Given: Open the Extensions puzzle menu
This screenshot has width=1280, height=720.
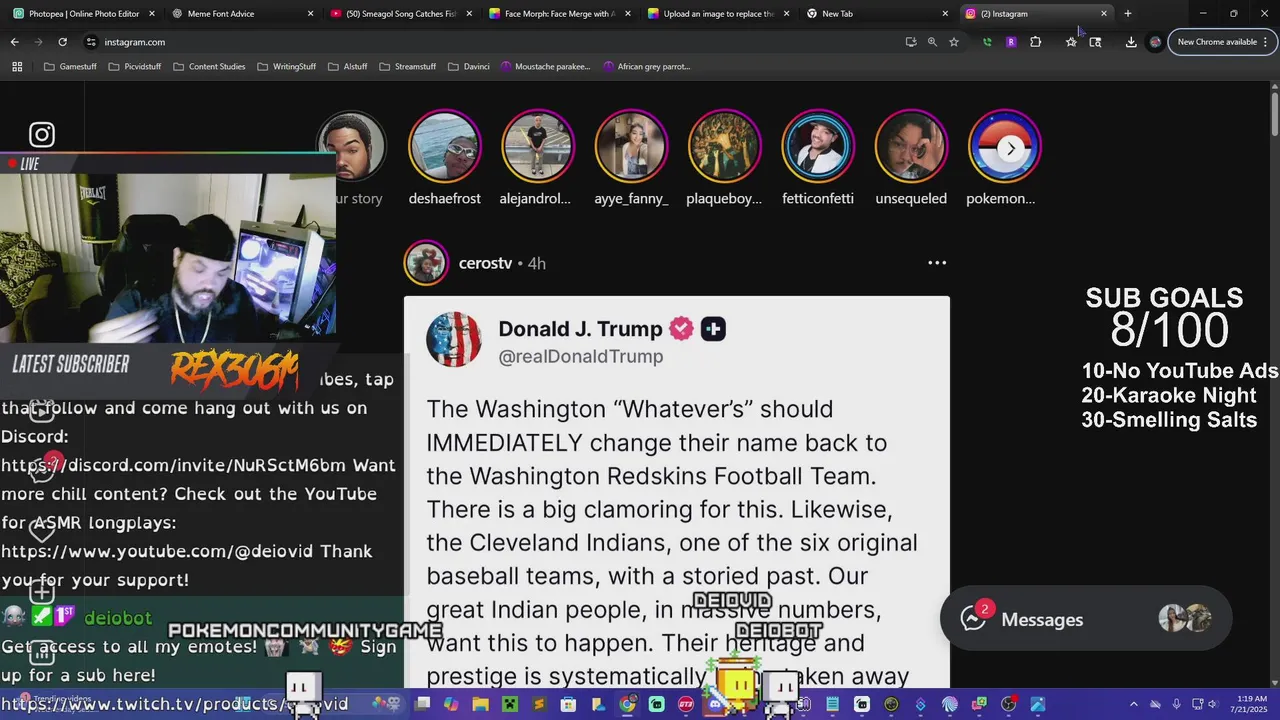Looking at the screenshot, I should coord(1035,42).
